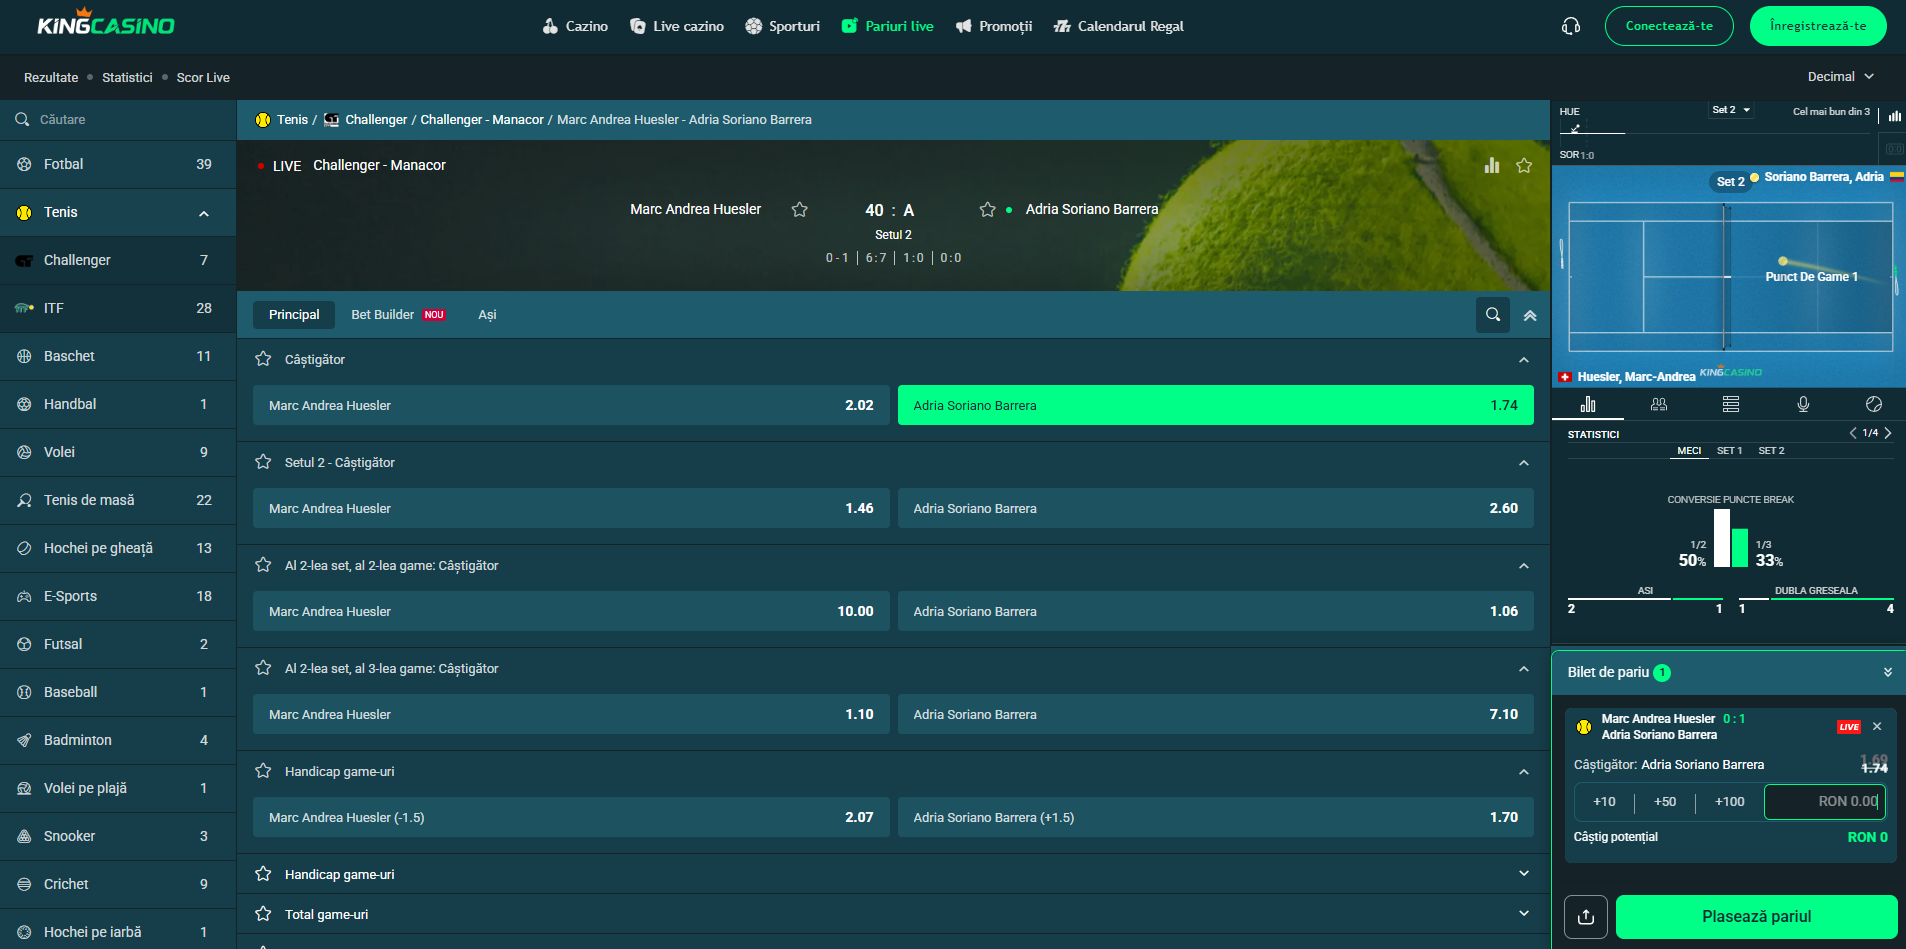Share bet slip icon button
The width and height of the screenshot is (1906, 949).
pyautogui.click(x=1586, y=917)
